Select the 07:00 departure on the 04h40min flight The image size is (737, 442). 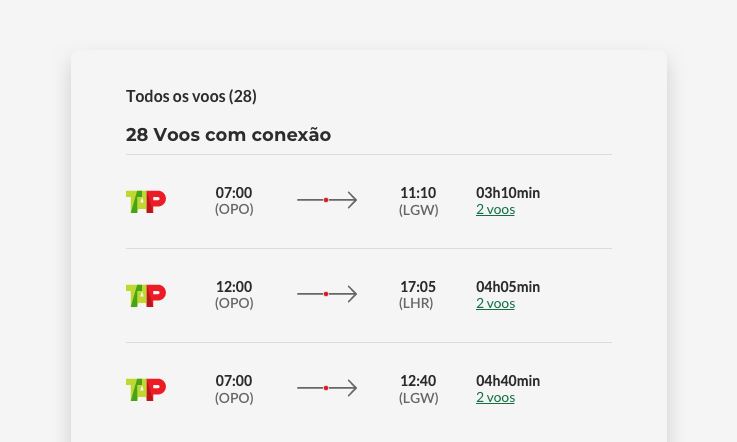coord(234,381)
